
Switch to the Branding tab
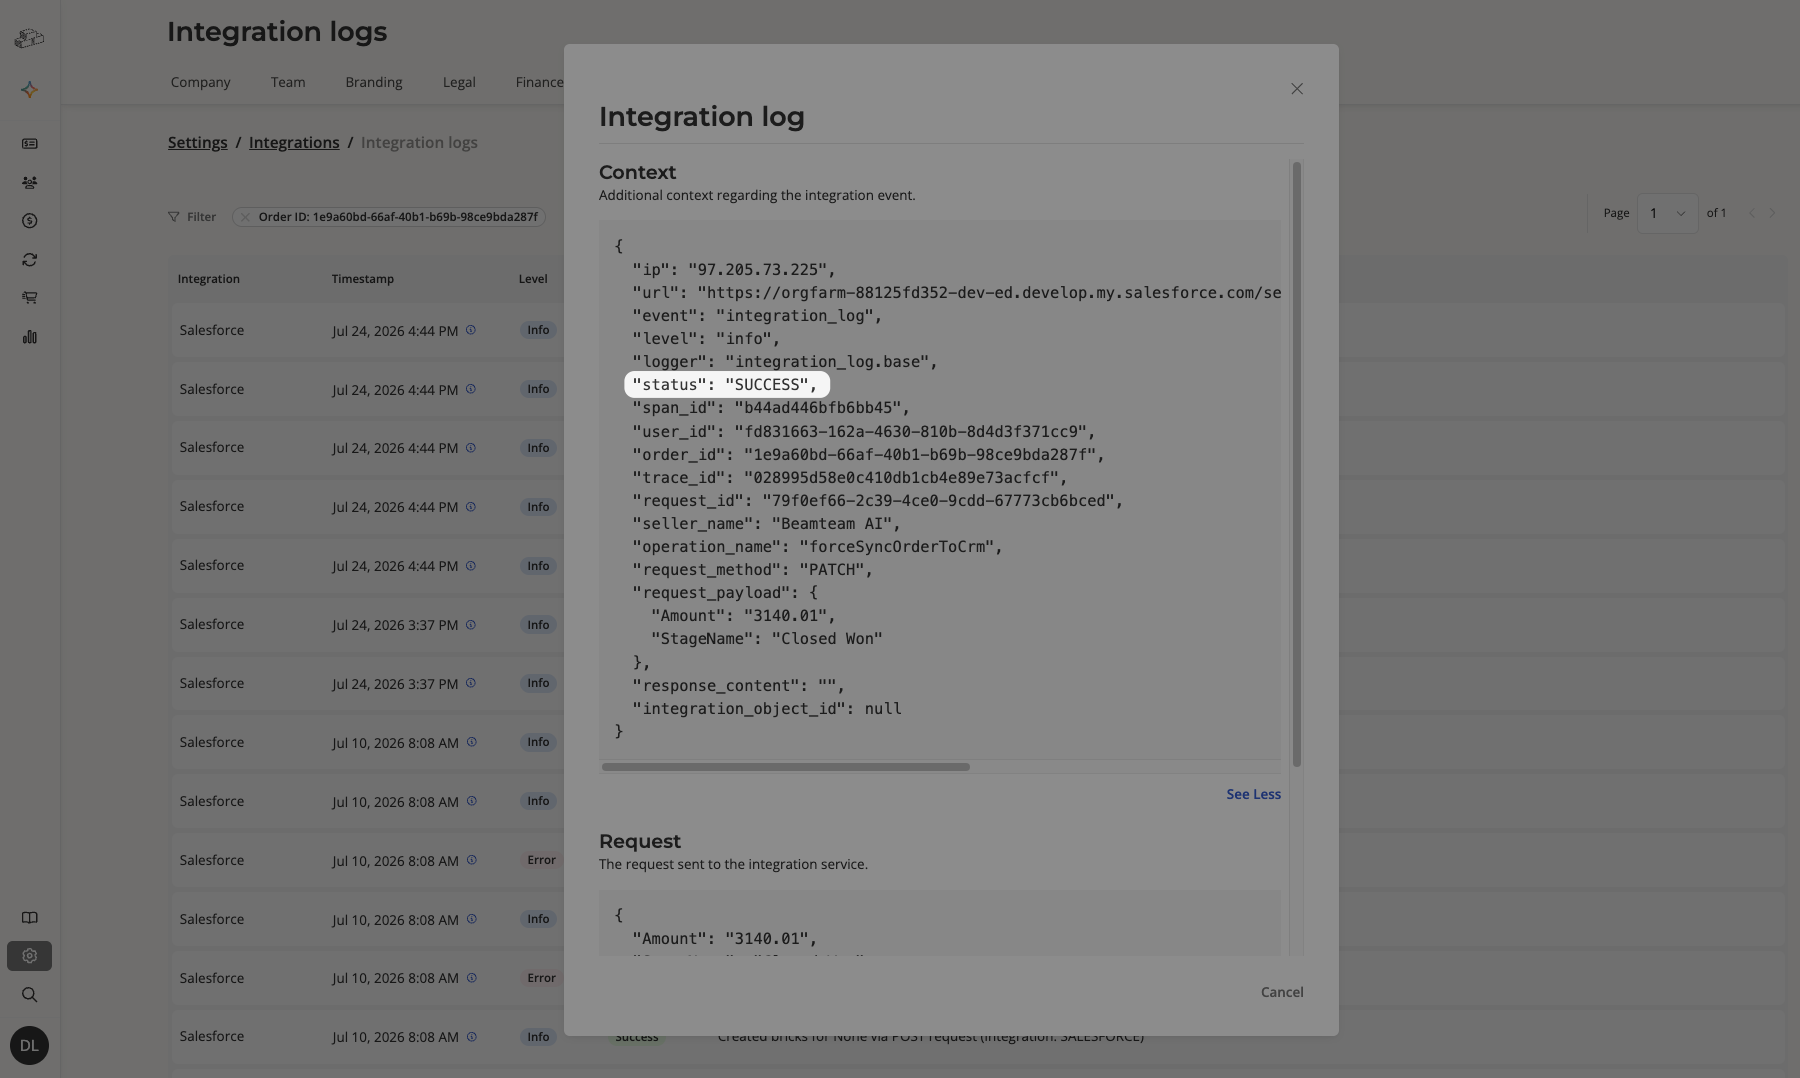pyautogui.click(x=374, y=82)
